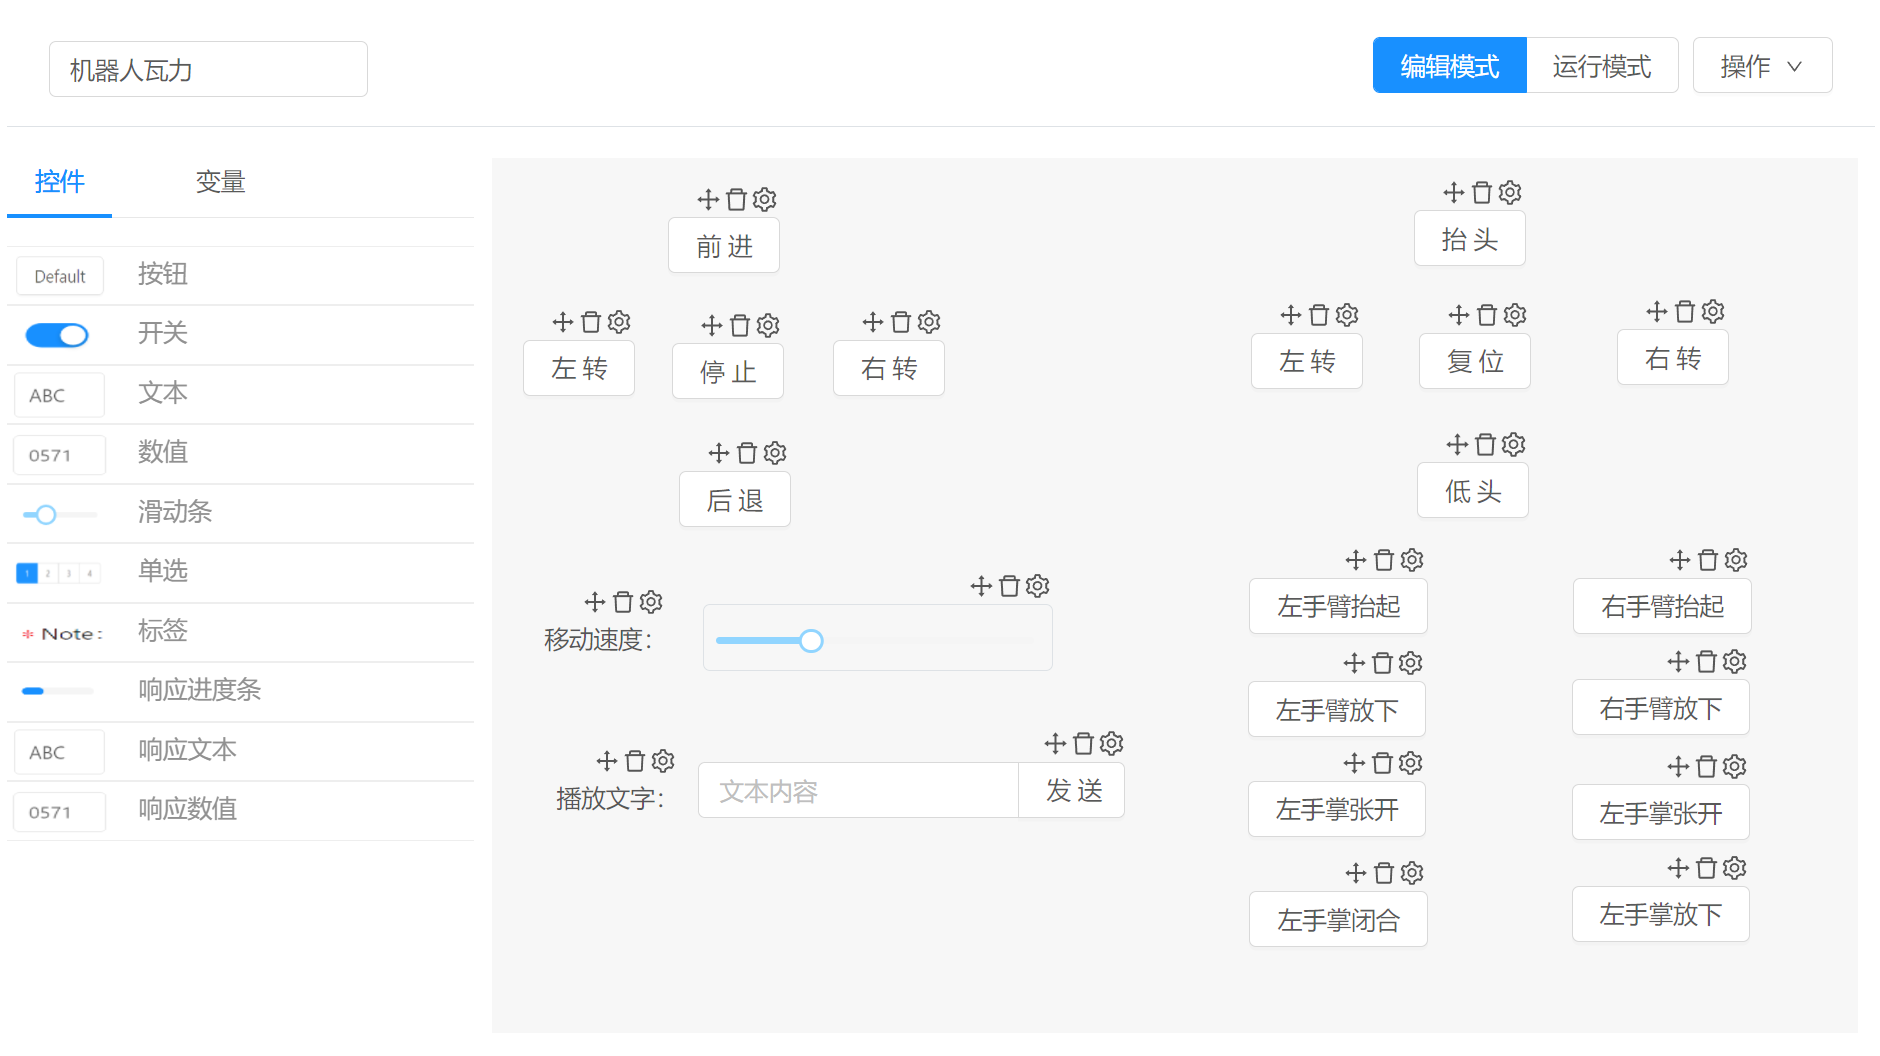Open the 变量 tab
This screenshot has width=1880, height=1056.
tap(220, 182)
